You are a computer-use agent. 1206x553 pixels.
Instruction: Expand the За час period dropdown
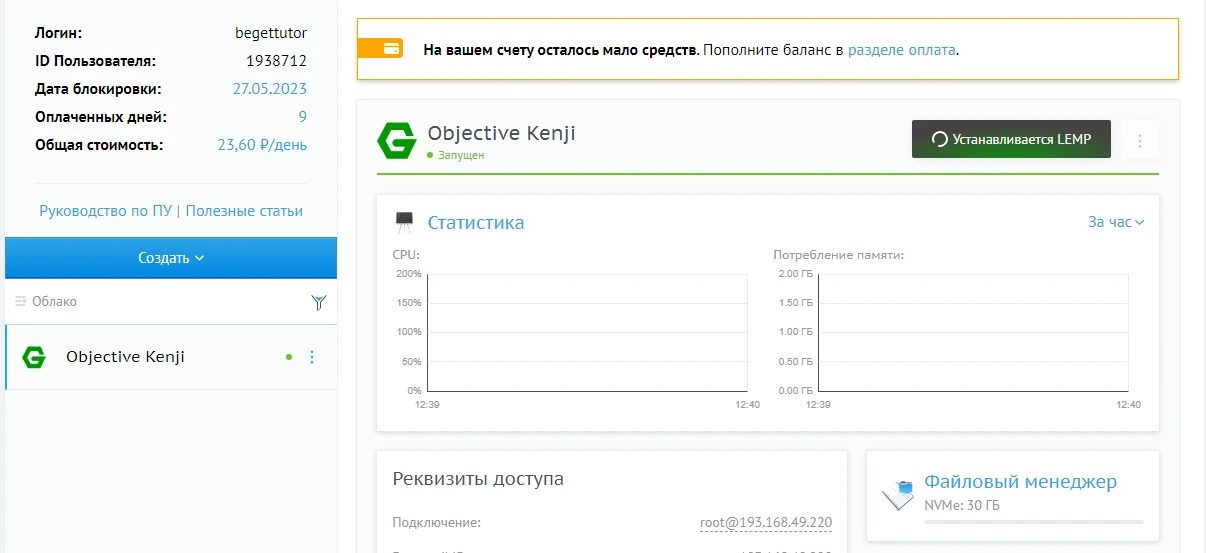1116,222
